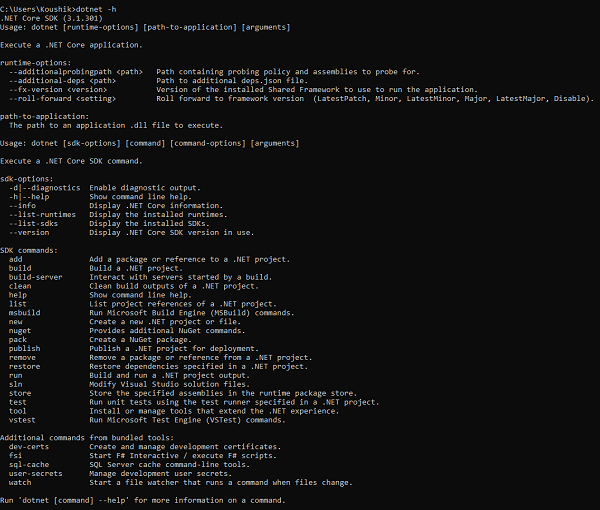This screenshot has width=600, height=510.
Task: Click the 'build-server' command name
Action: click(x=35, y=276)
